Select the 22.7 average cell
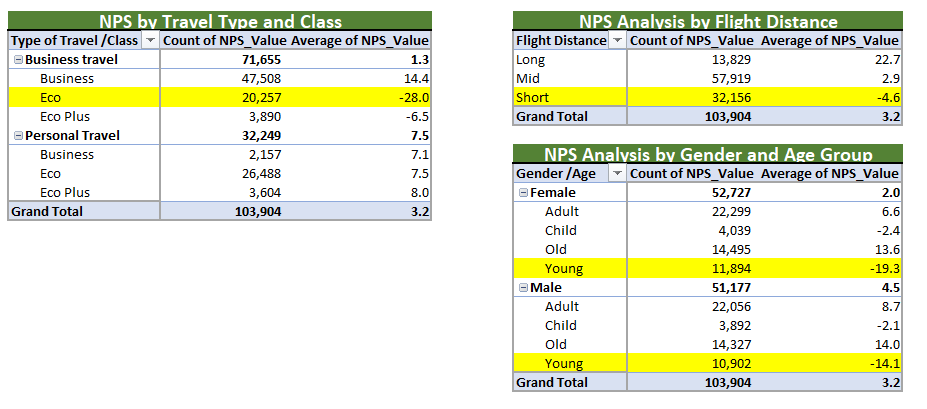The height and width of the screenshot is (409, 927). coord(887,60)
